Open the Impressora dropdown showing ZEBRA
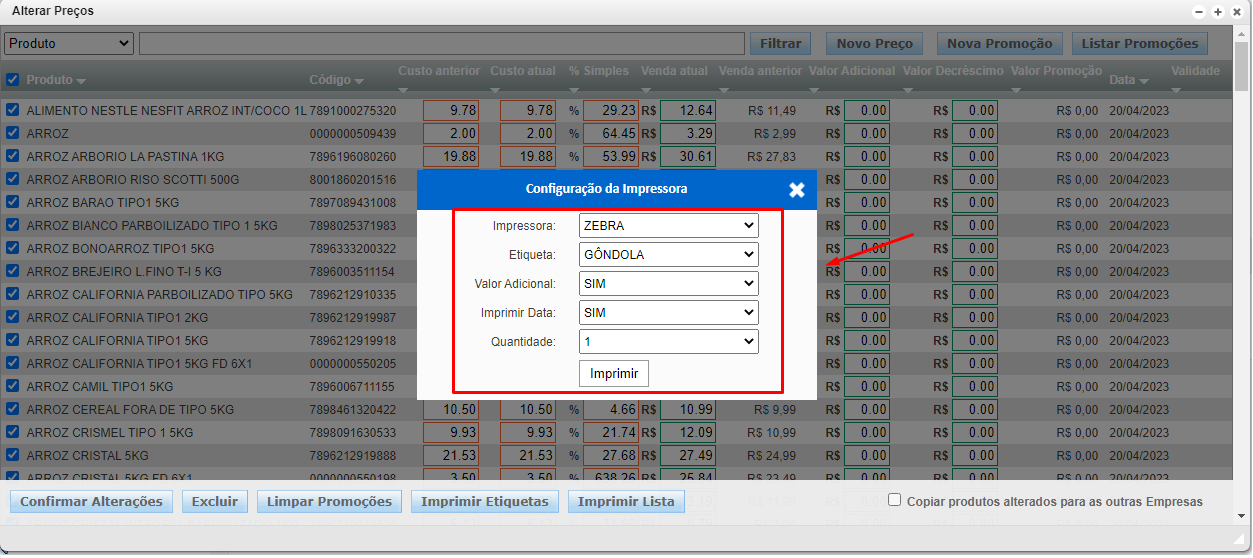 [668, 226]
